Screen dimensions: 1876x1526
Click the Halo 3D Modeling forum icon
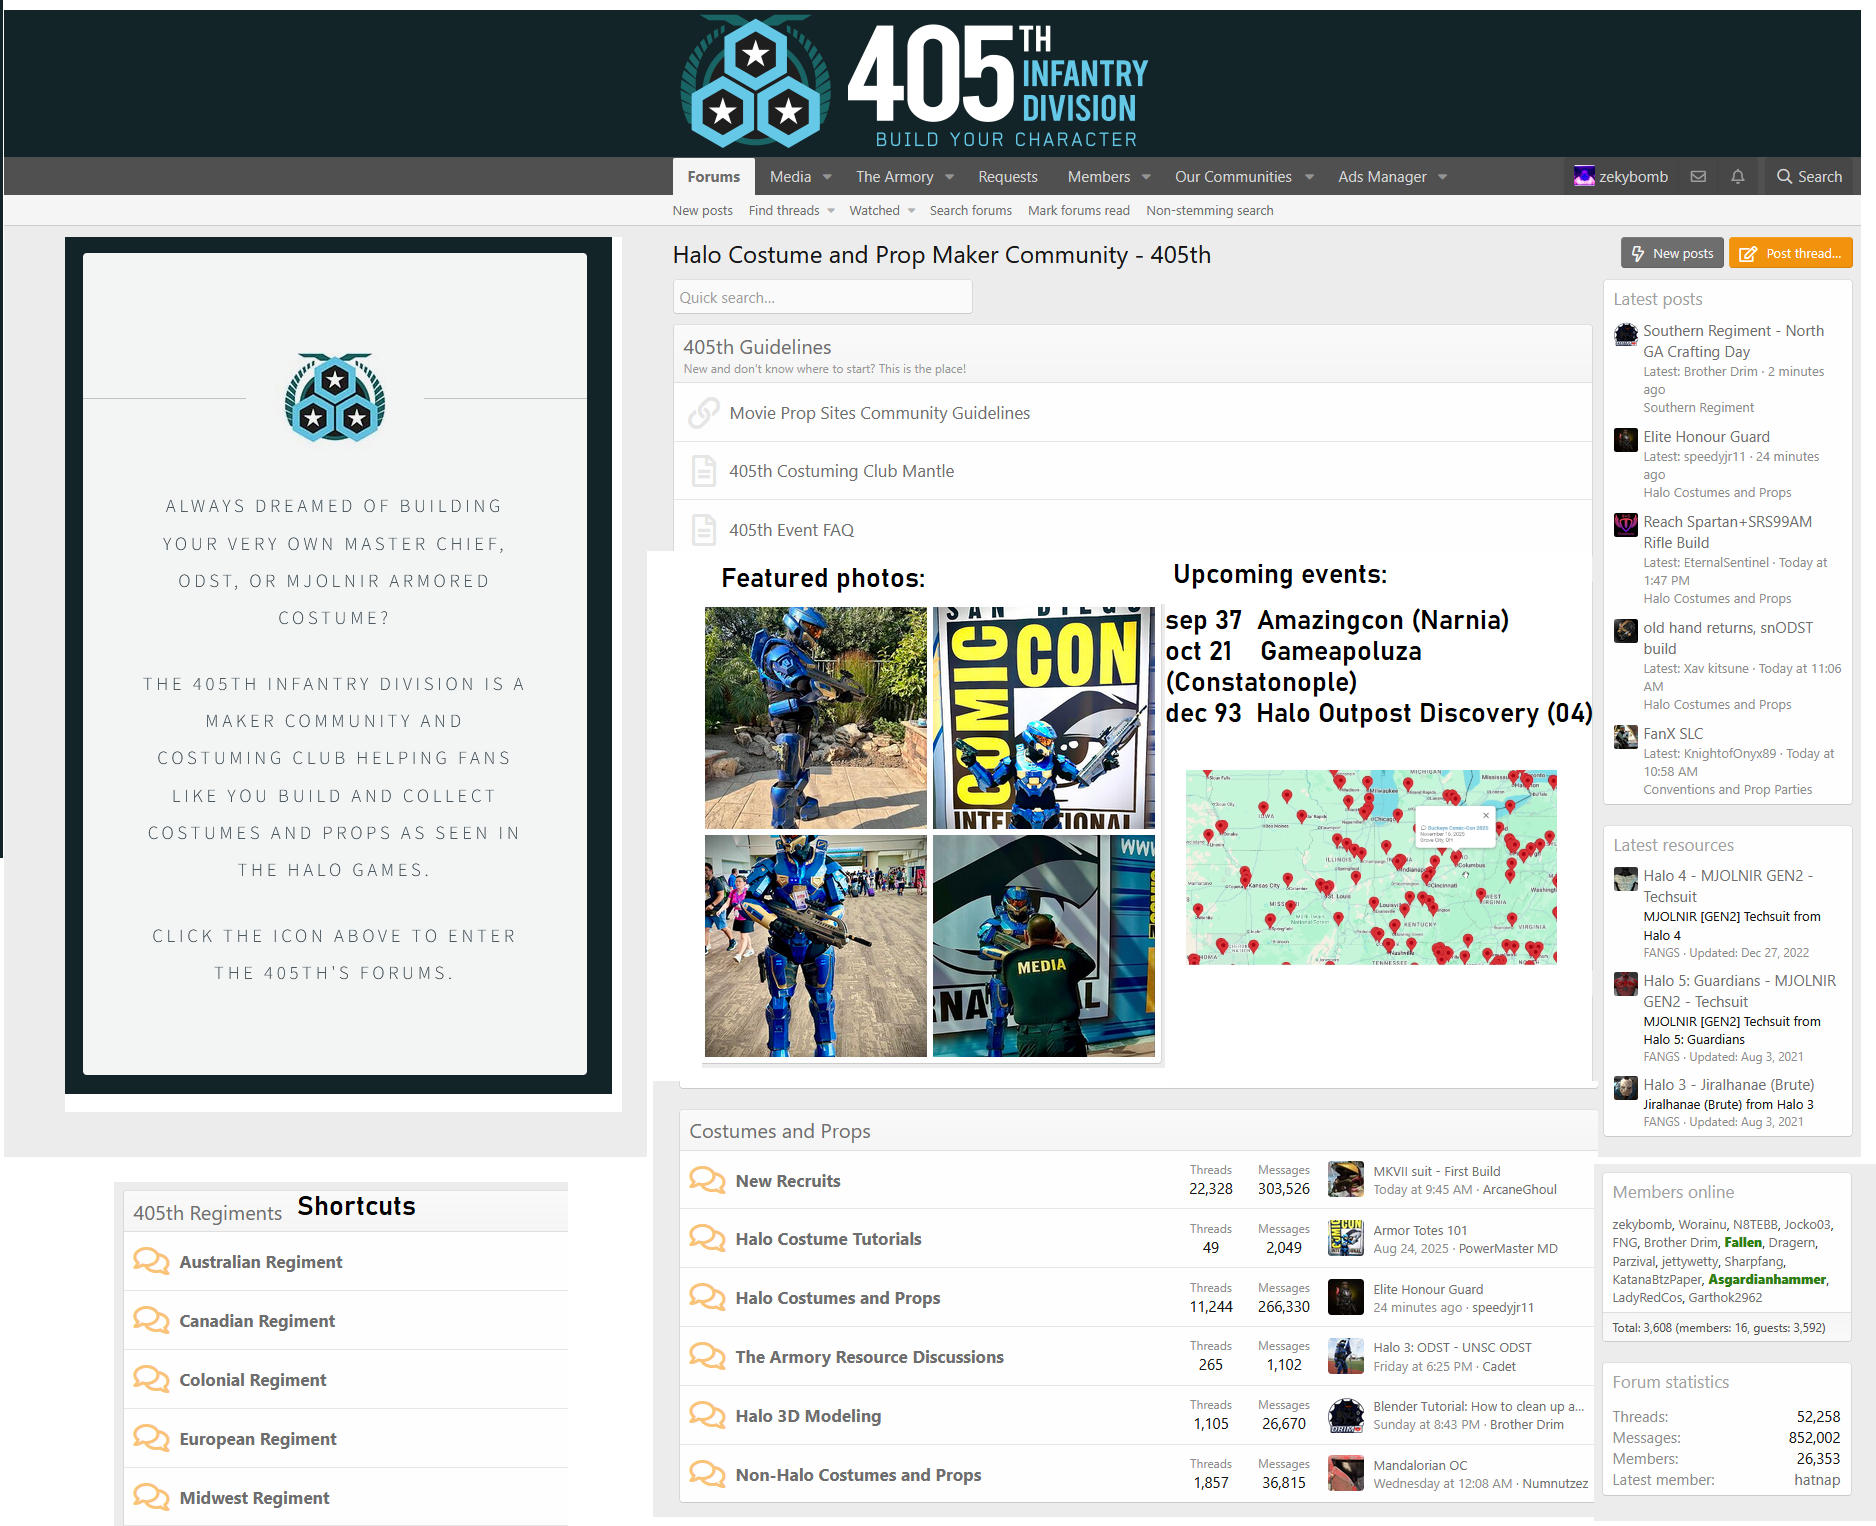[707, 1416]
